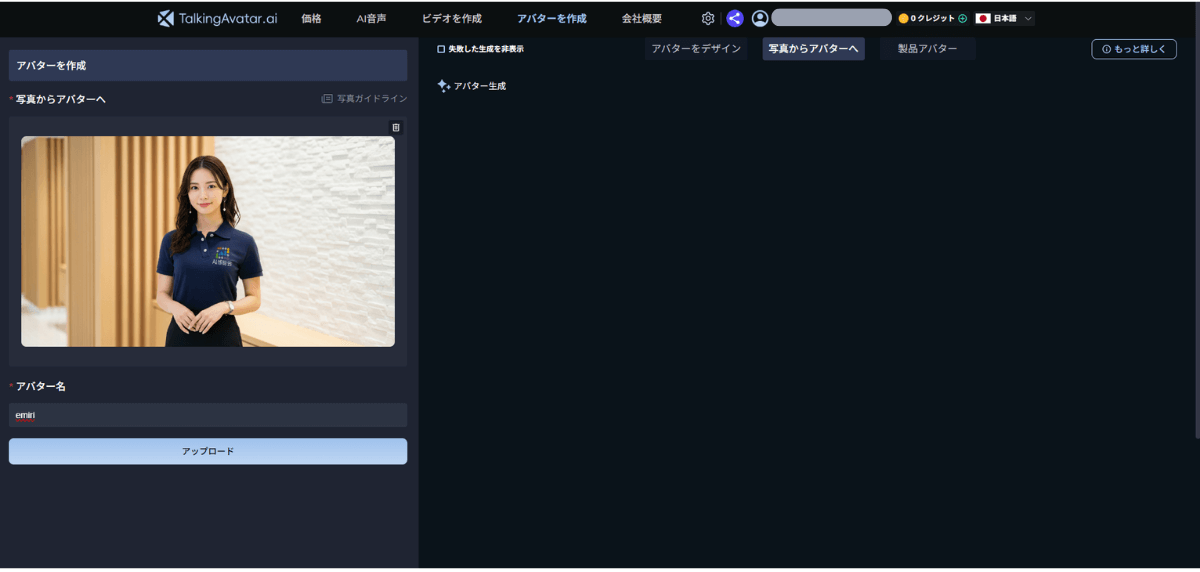Select the 製品アバター tab
Viewport: 1200px width, 572px height.
pos(927,49)
